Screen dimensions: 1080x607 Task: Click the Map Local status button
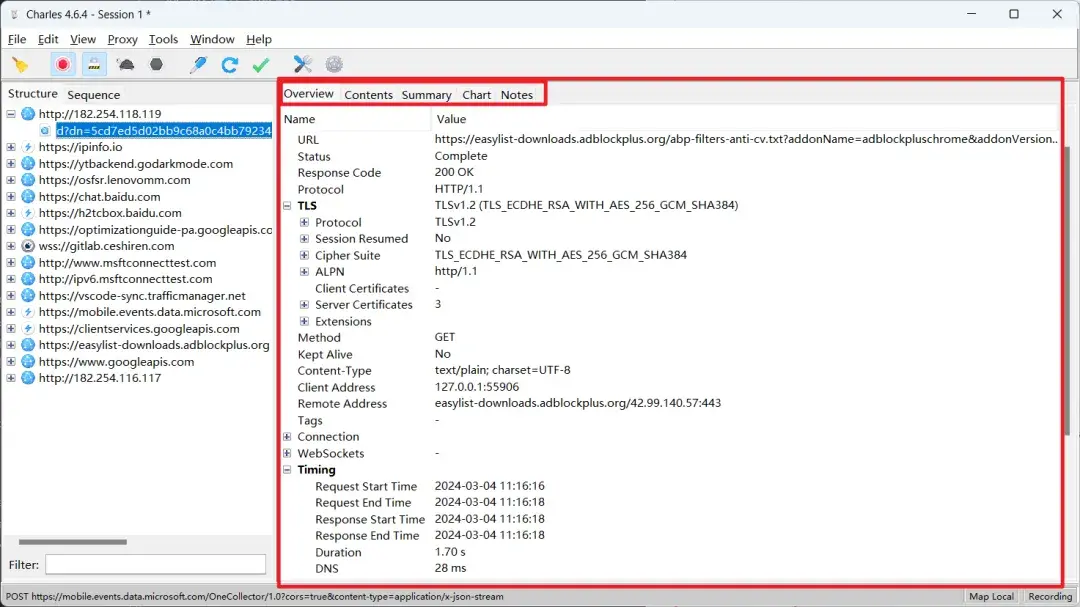(991, 597)
